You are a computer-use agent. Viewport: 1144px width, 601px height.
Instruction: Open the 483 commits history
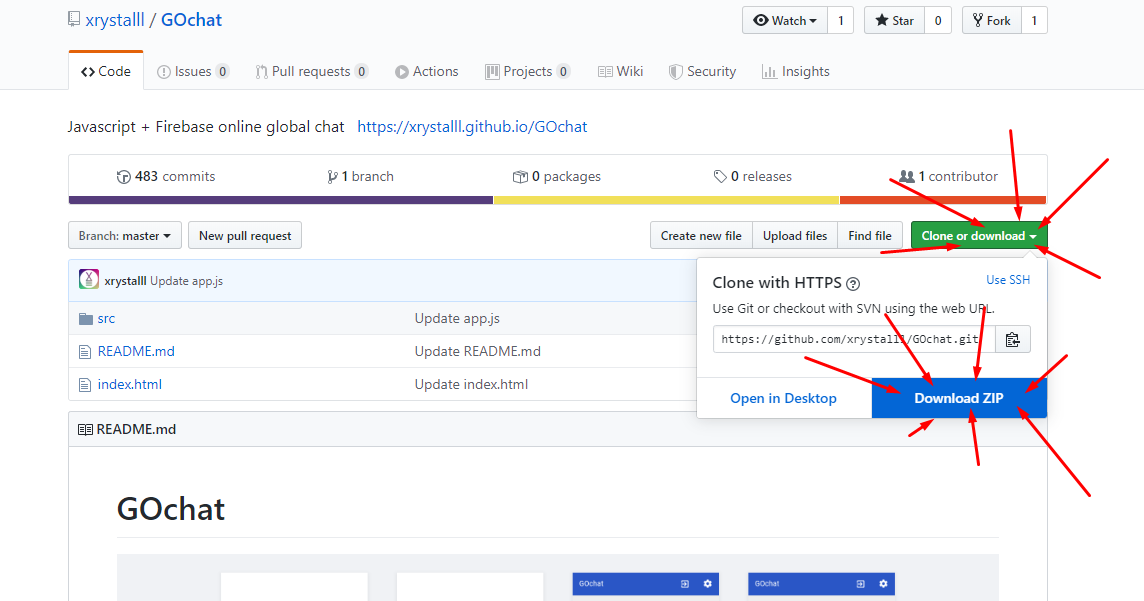tap(166, 177)
